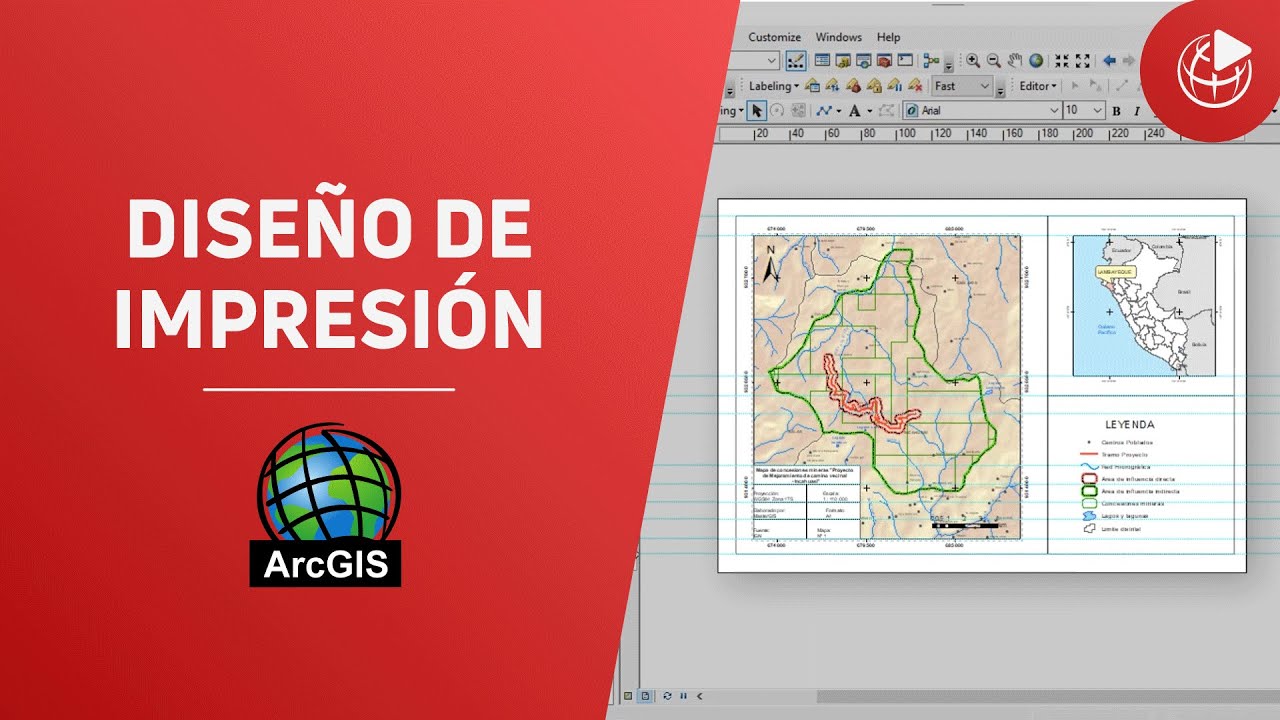Click the View Unplaced Labels icon
Image resolution: width=1280 pixels, height=720 pixels.
(x=915, y=86)
